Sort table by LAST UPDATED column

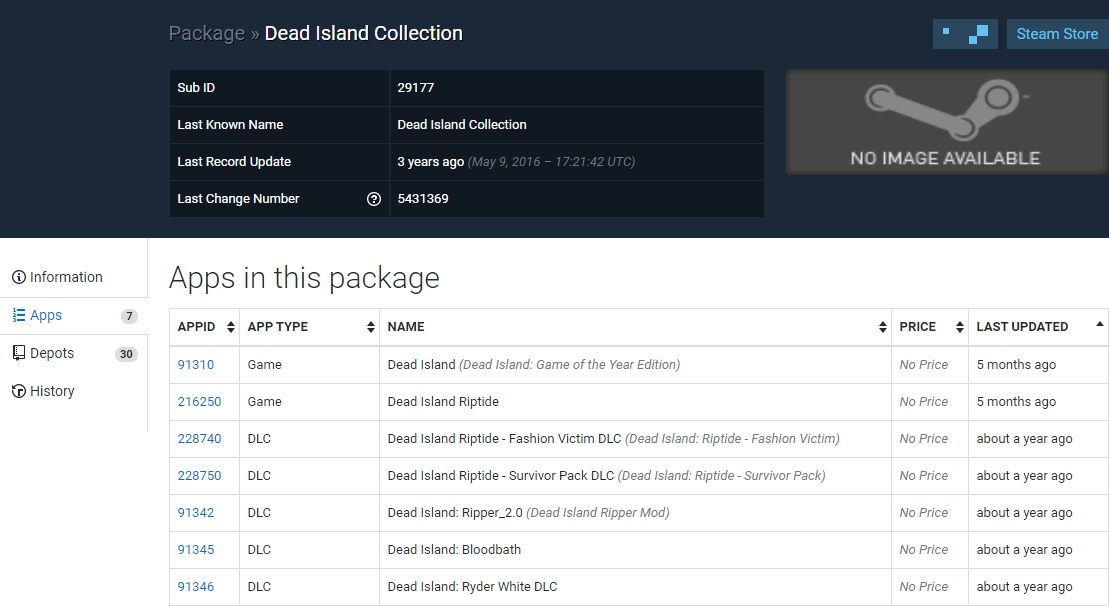click(x=1038, y=327)
